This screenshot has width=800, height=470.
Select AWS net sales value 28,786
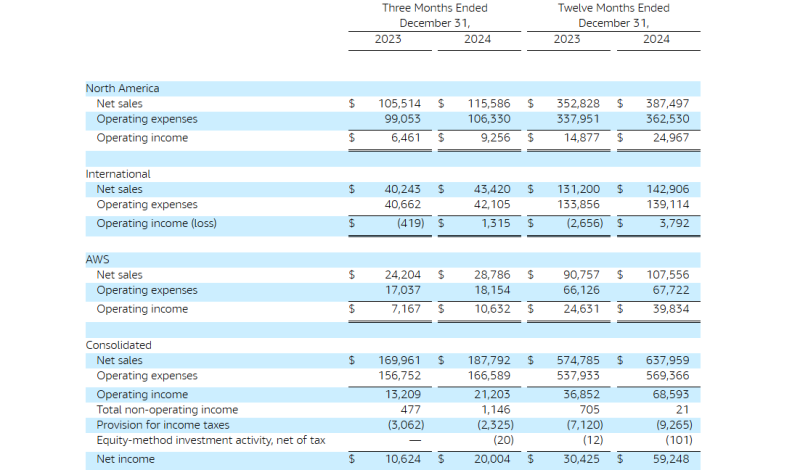489,274
